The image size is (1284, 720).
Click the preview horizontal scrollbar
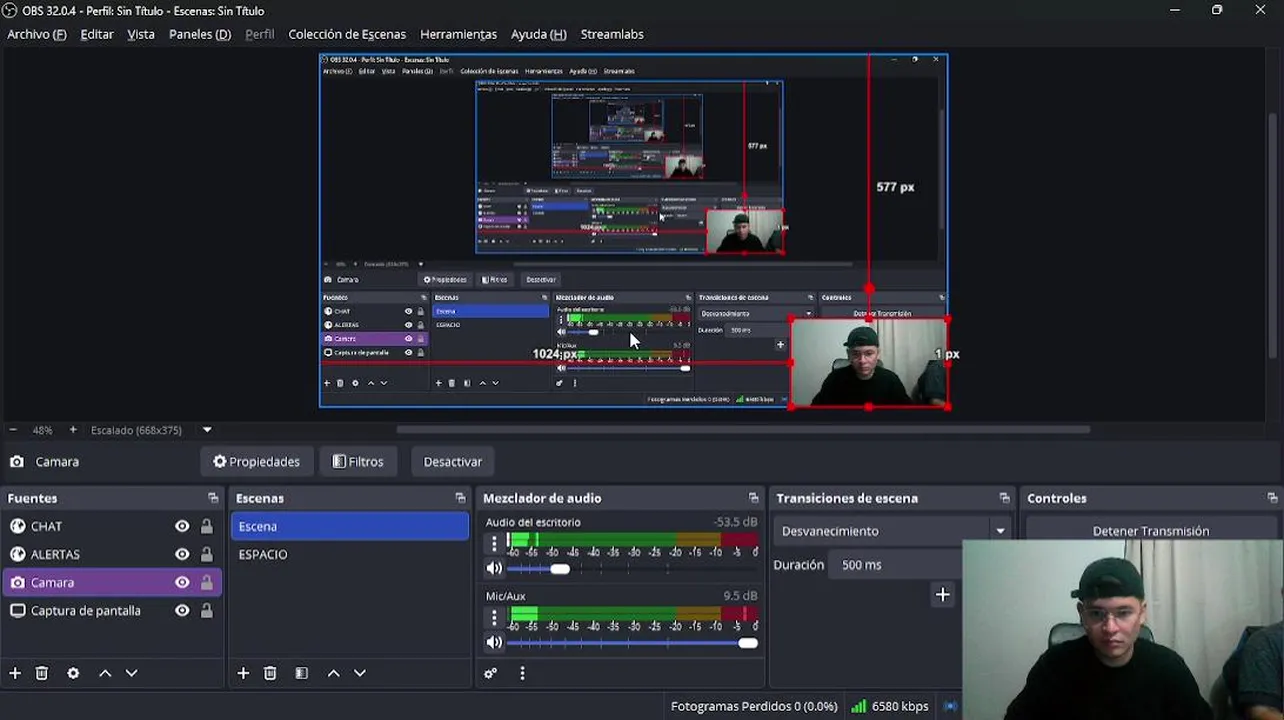[x=742, y=430]
